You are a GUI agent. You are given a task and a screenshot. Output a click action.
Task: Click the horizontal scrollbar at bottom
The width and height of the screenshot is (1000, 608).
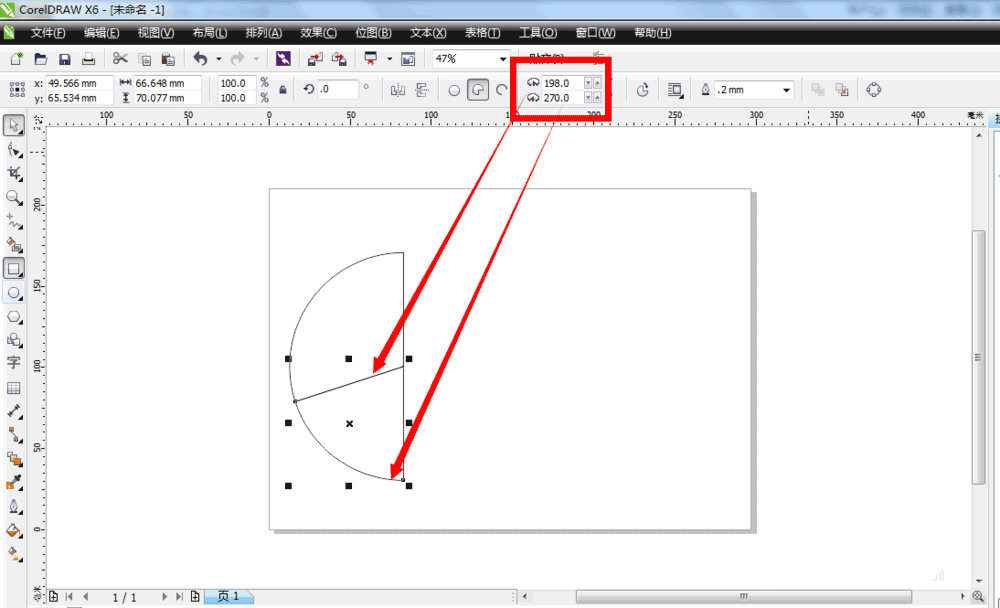[x=743, y=597]
